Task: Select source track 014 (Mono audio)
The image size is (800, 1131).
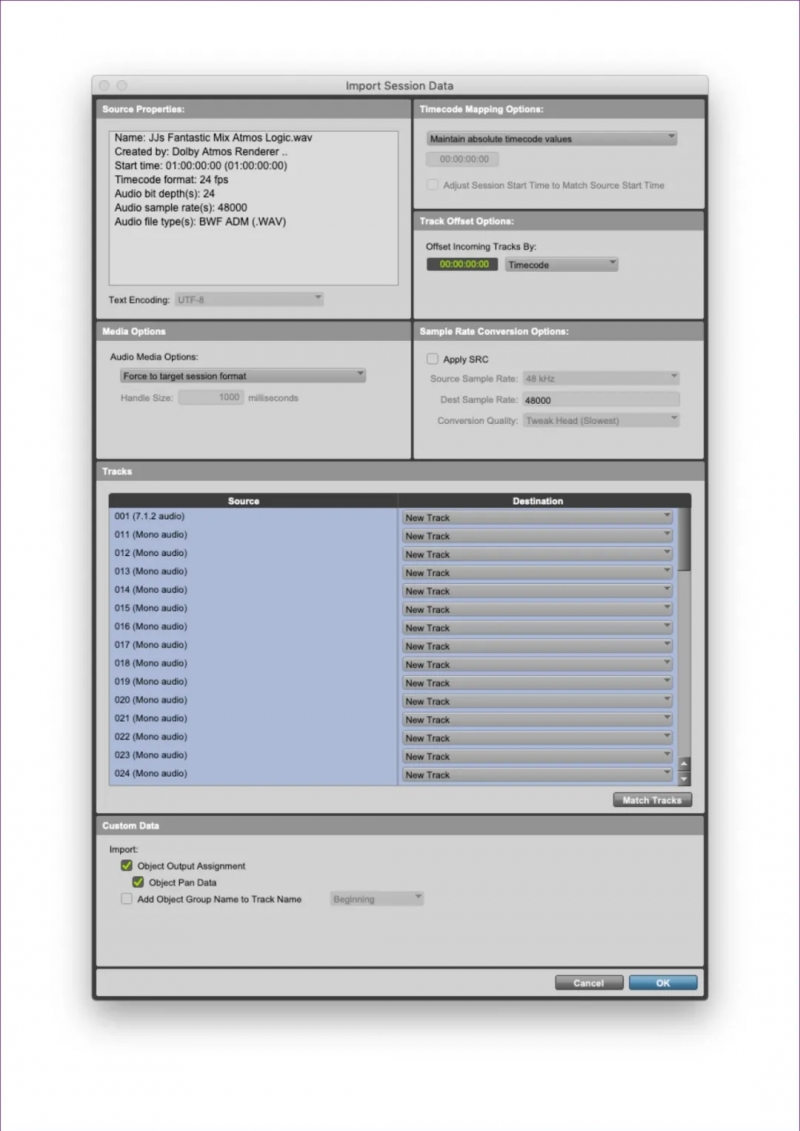Action: pos(253,590)
